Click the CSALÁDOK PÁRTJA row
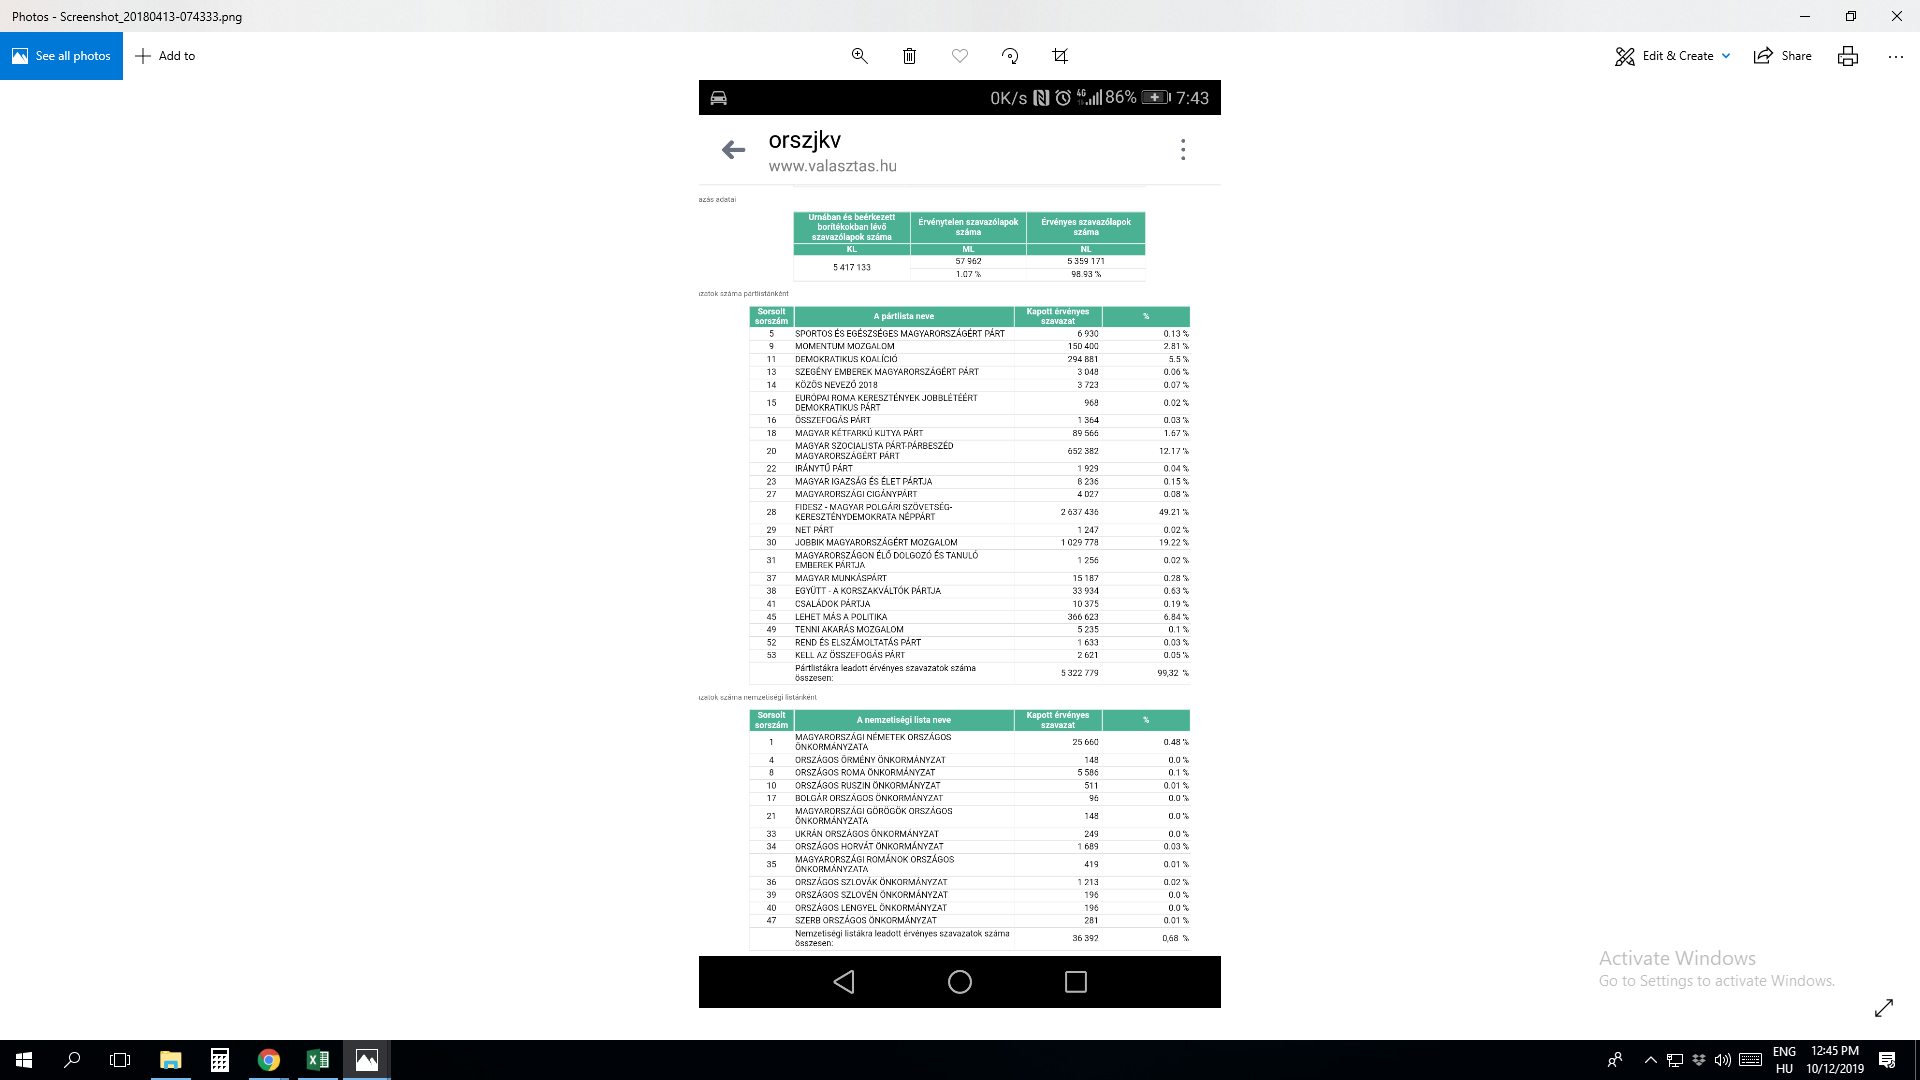The image size is (1920, 1080). [x=969, y=604]
